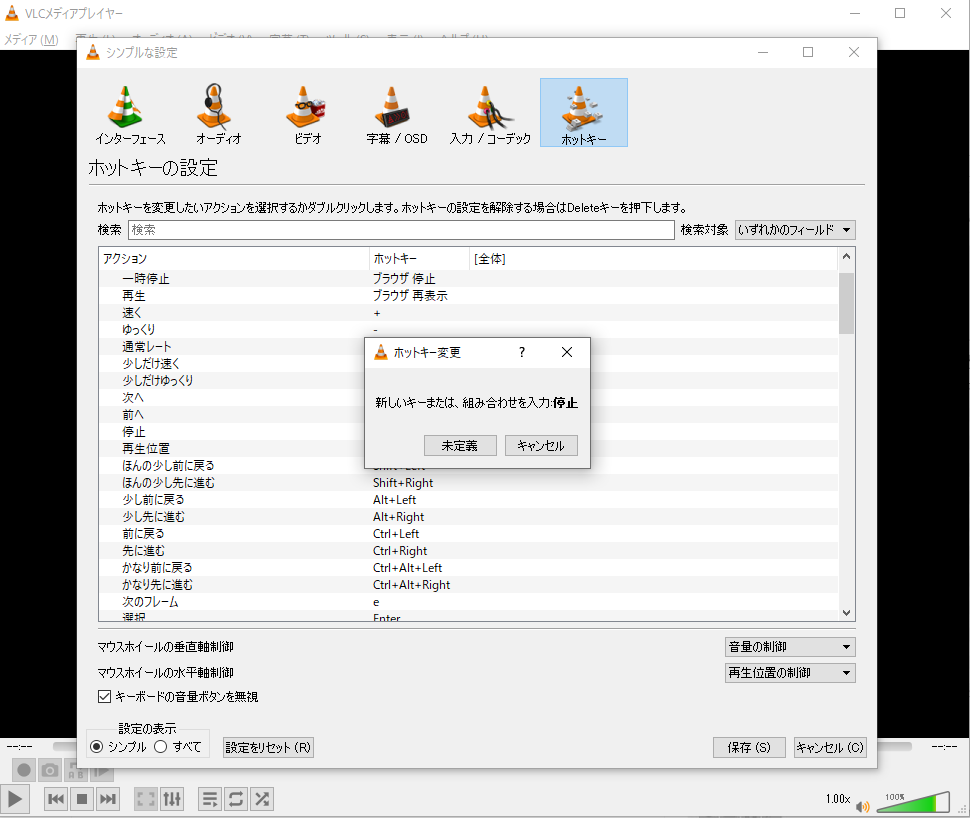Toggle fullscreen button in VLC controls
Screen dimensions: 970x818
pos(146,799)
